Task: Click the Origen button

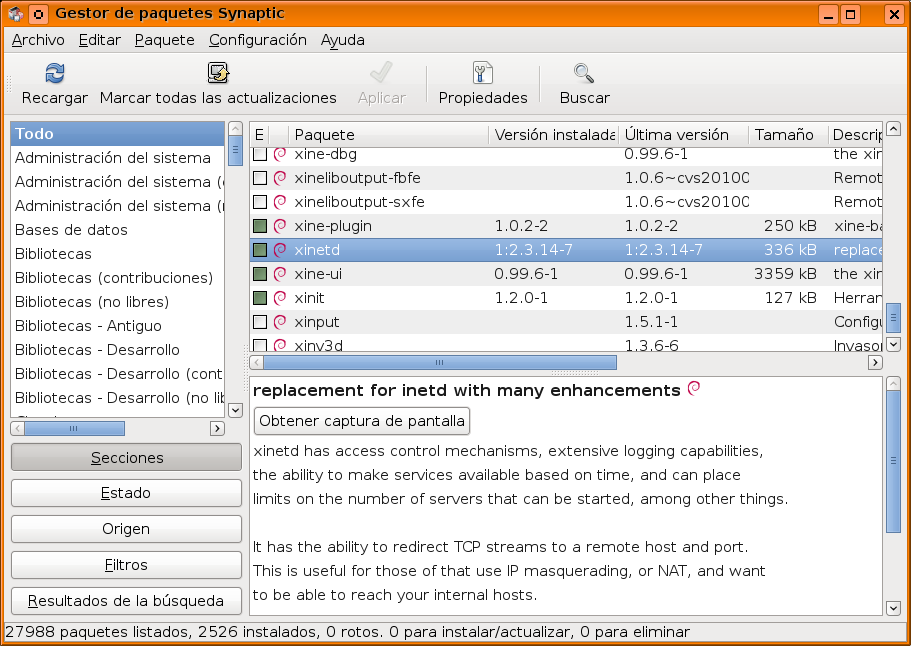Action: [126, 529]
